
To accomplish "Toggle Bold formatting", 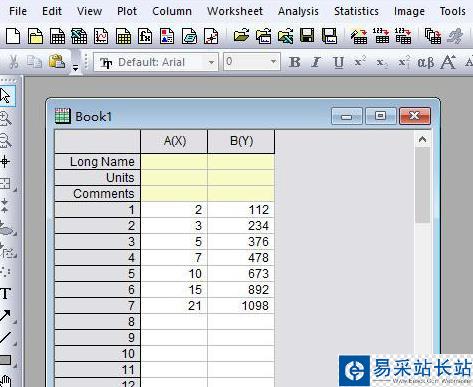I will 295,62.
